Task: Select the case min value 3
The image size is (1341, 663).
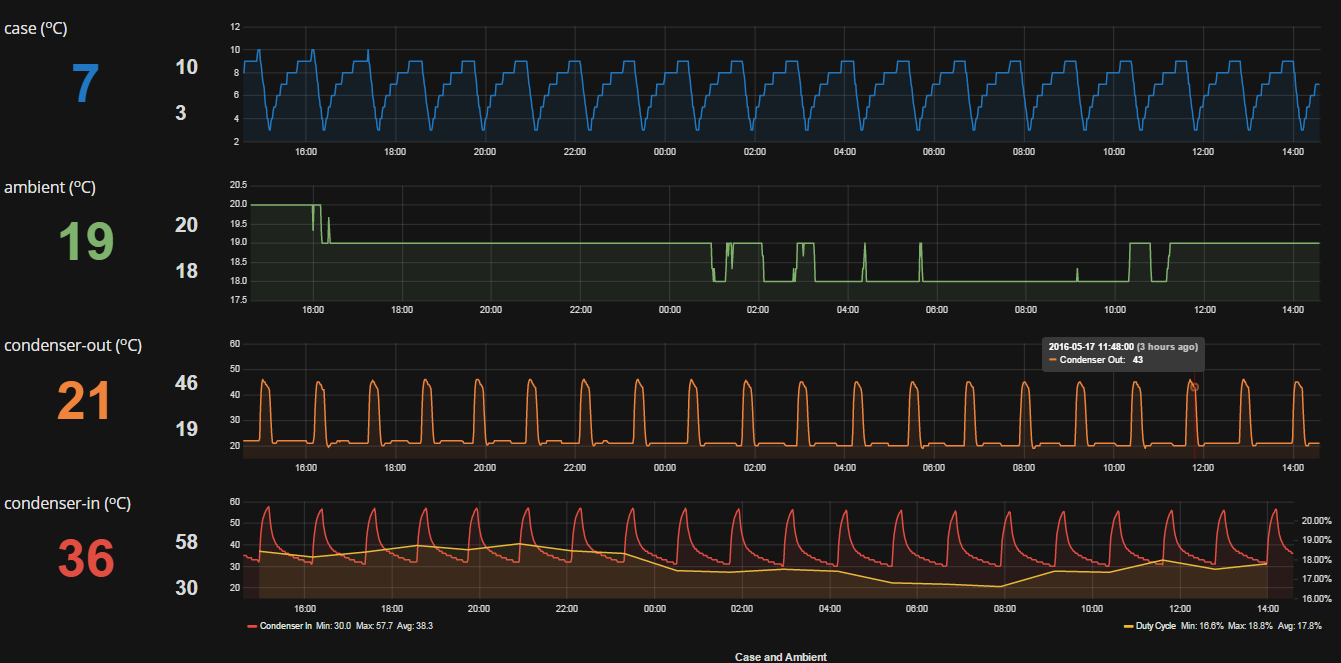Action: point(181,113)
